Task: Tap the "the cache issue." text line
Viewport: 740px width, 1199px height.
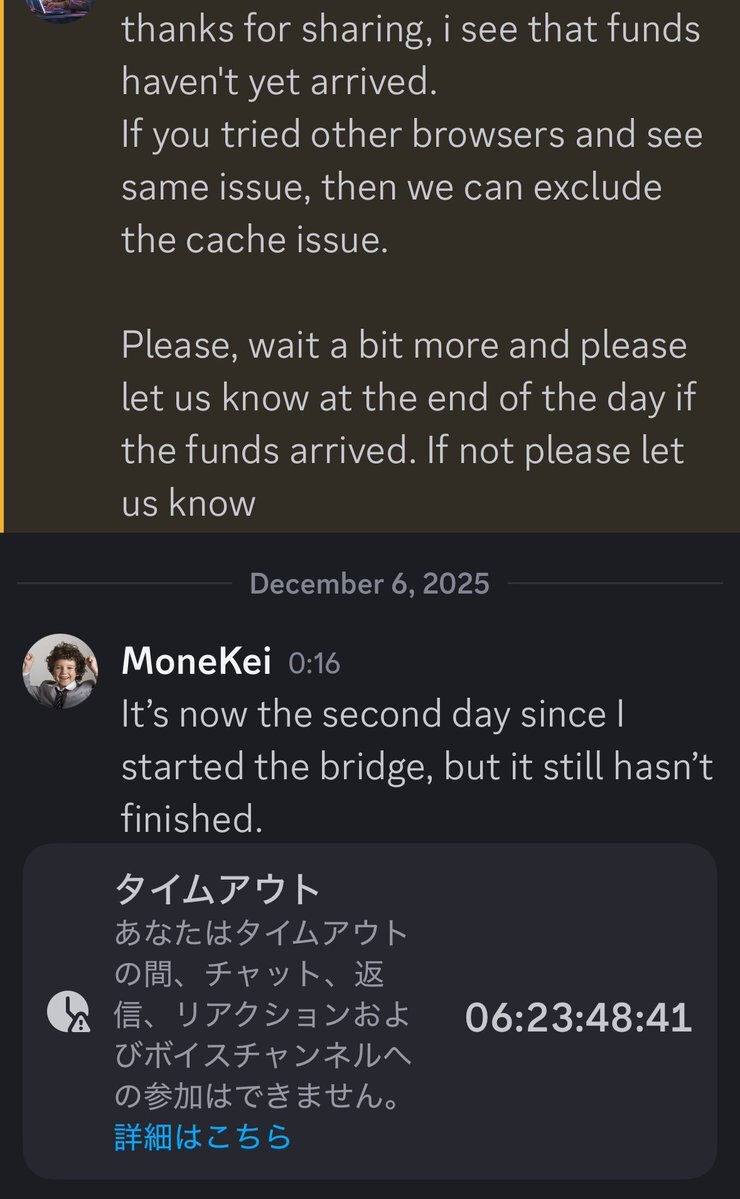Action: 254,240
